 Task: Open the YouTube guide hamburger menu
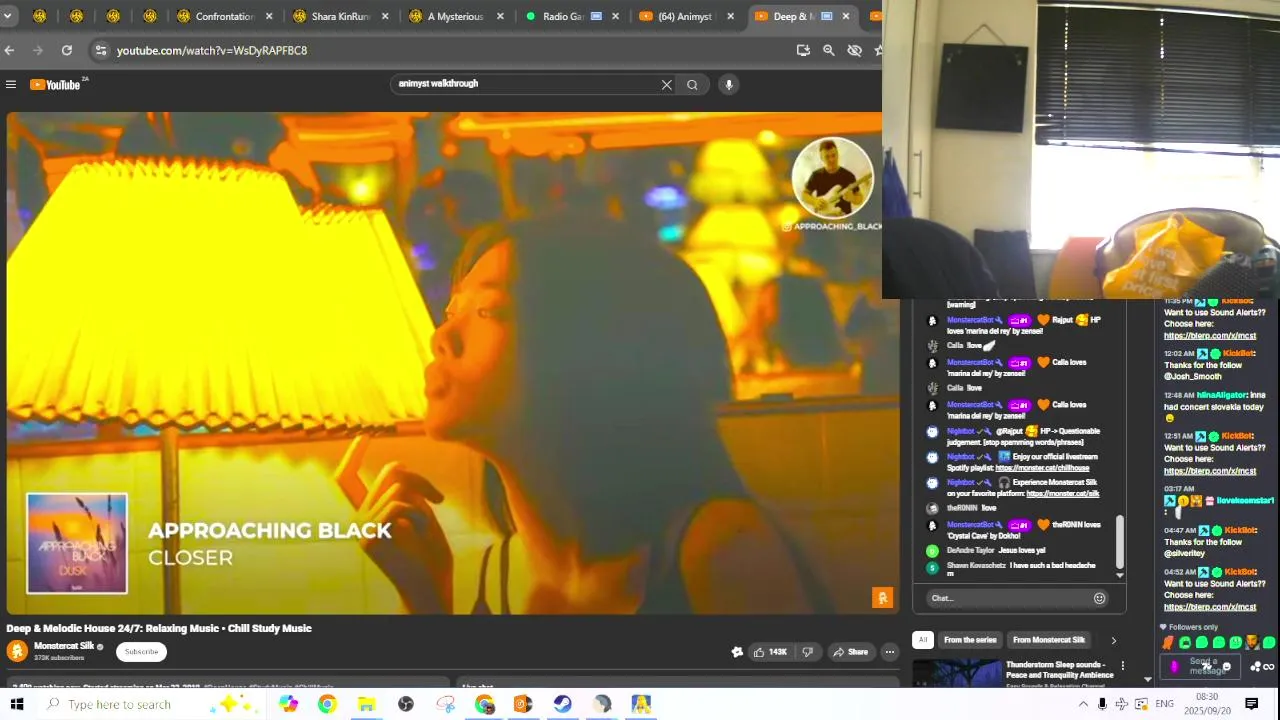11,85
